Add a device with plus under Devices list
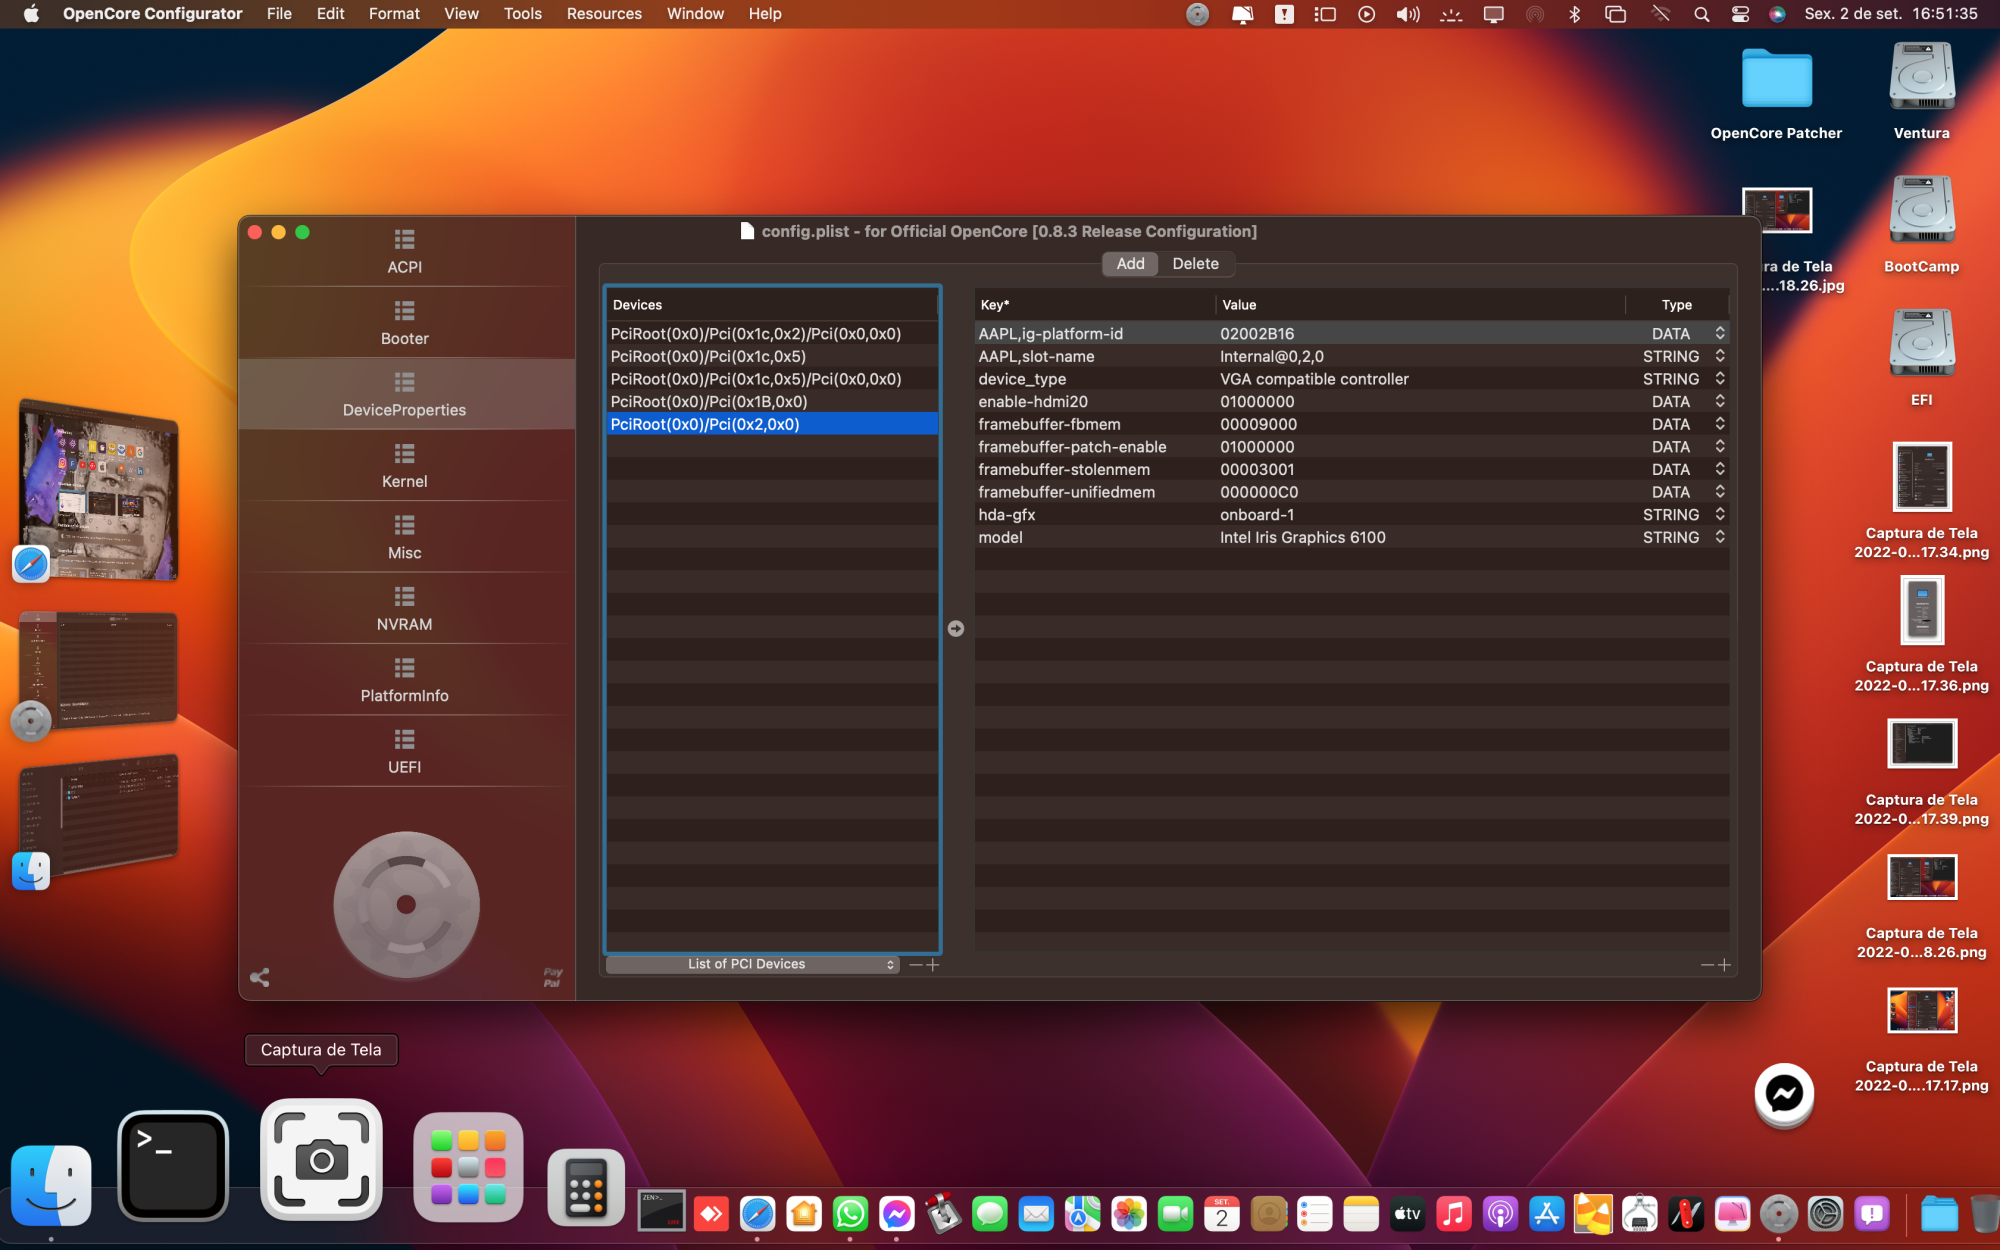This screenshot has width=2000, height=1250. [933, 965]
